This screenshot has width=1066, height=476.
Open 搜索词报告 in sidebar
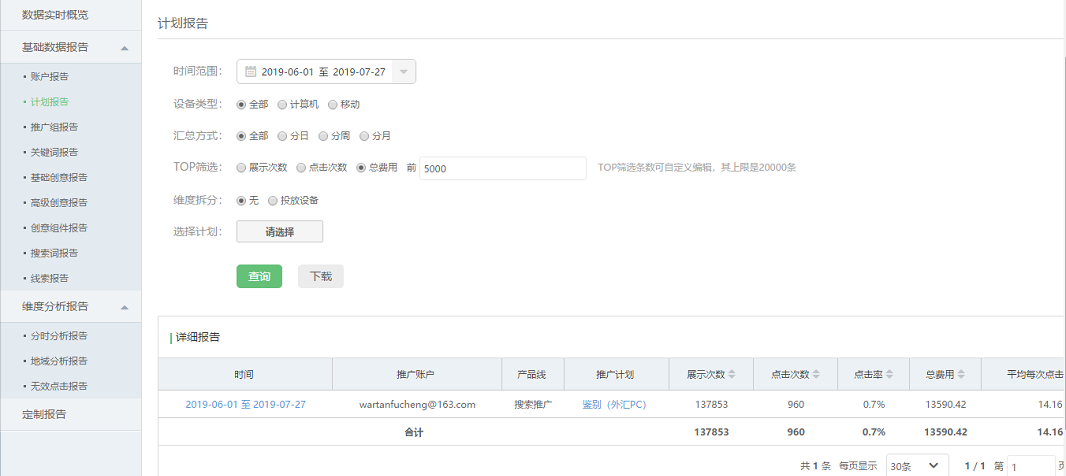[x=54, y=253]
